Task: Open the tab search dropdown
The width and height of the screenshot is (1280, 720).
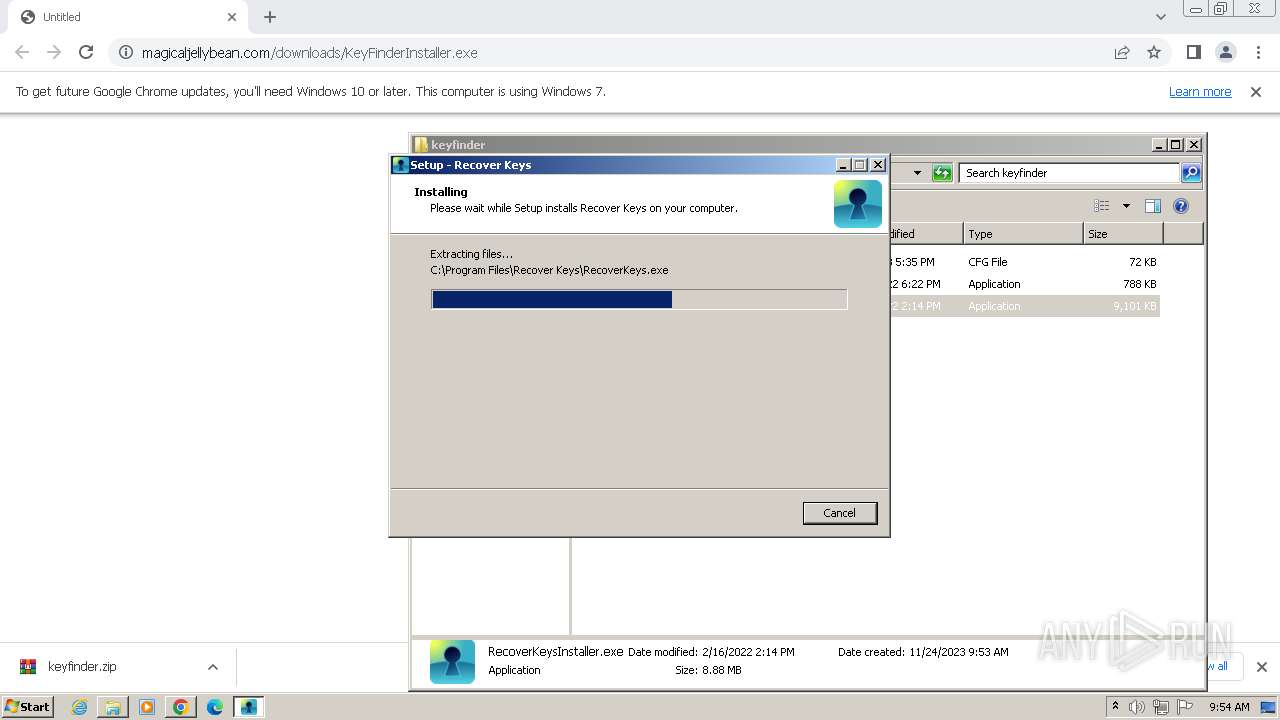Action: [1160, 17]
